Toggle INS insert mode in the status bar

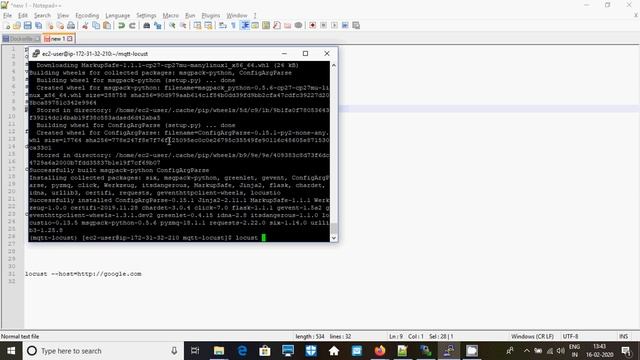coord(623,336)
